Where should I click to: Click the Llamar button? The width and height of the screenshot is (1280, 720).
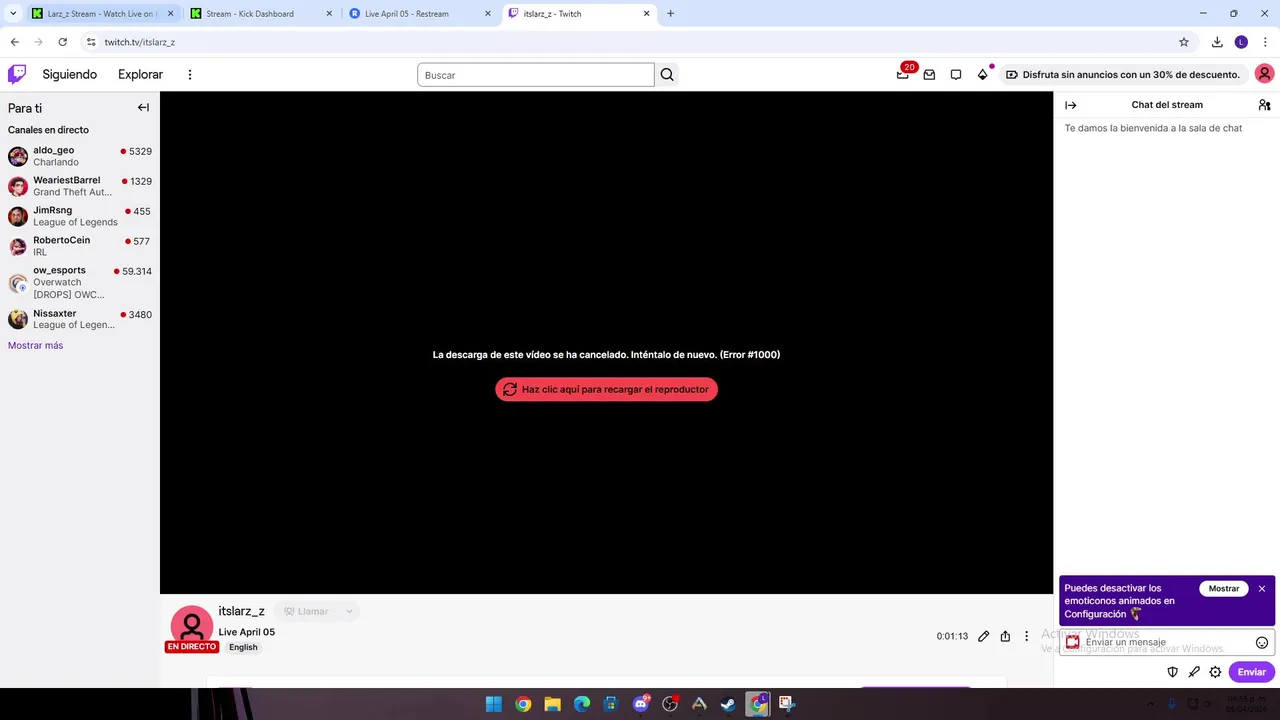pyautogui.click(x=306, y=611)
